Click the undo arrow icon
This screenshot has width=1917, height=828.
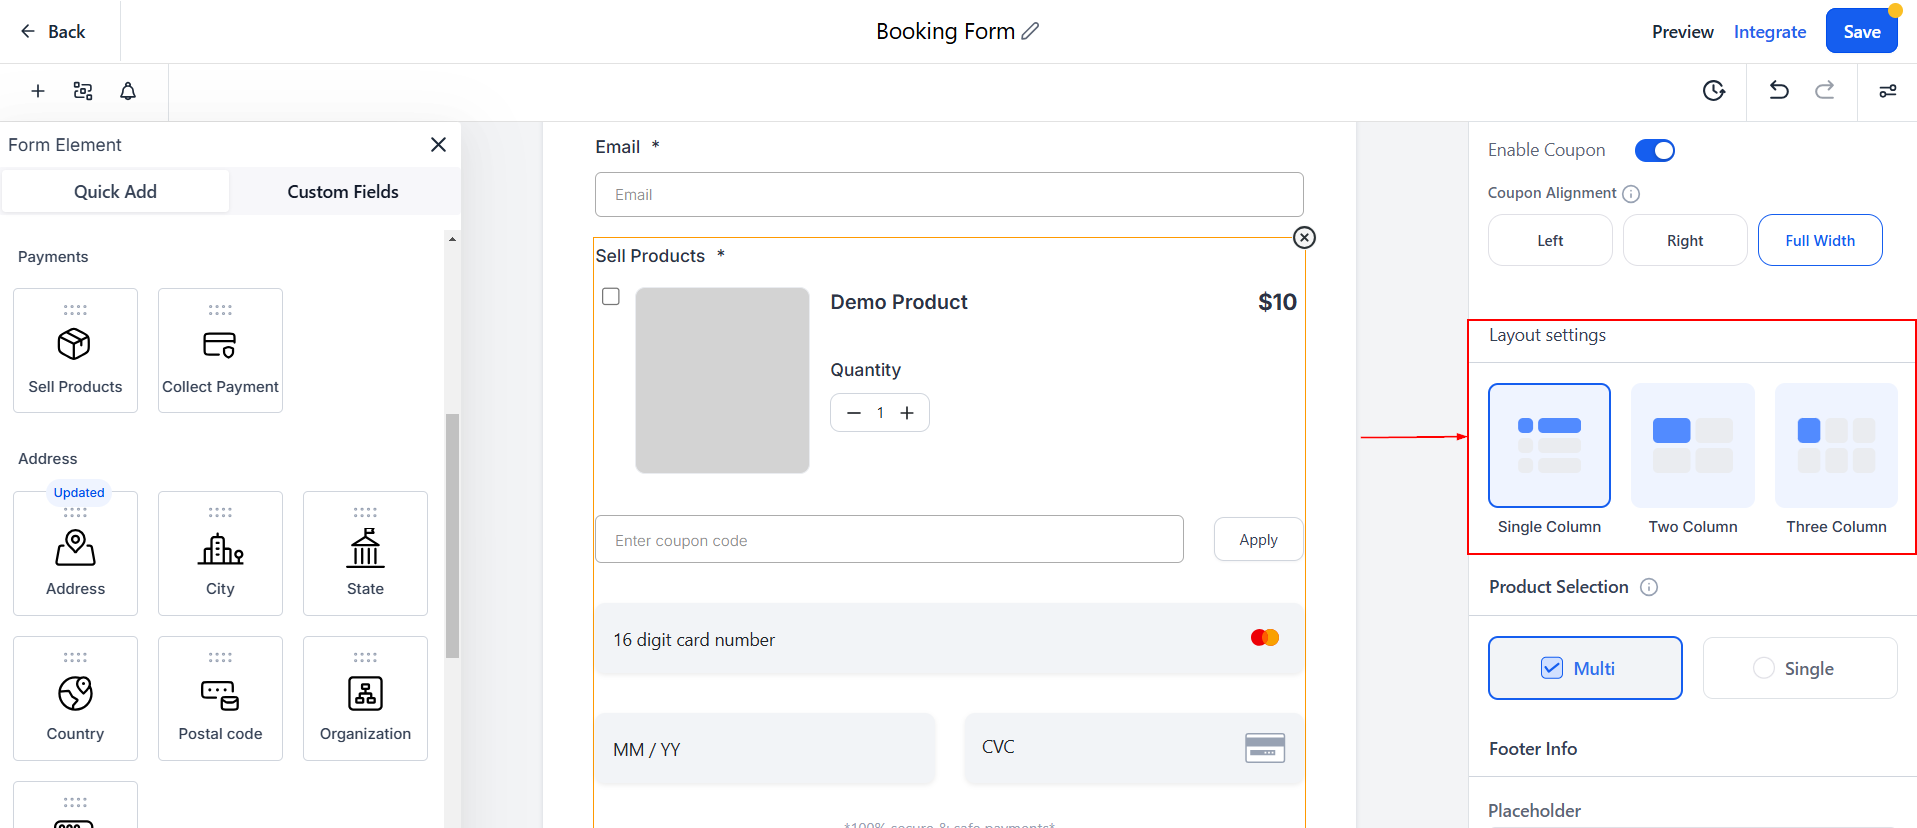point(1779,90)
